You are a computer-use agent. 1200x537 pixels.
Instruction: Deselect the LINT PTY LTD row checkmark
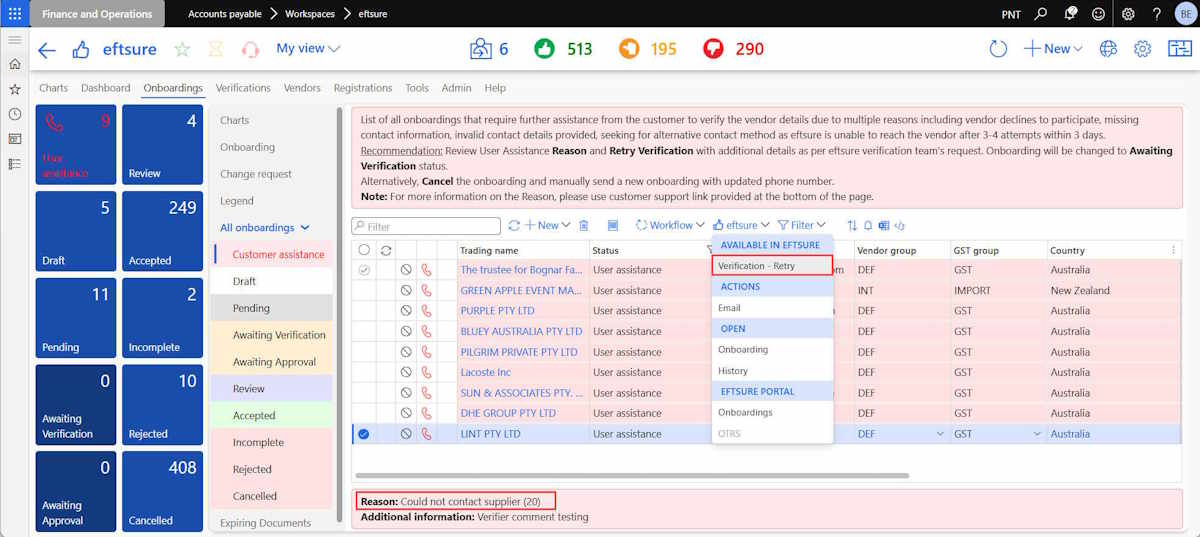(x=364, y=434)
